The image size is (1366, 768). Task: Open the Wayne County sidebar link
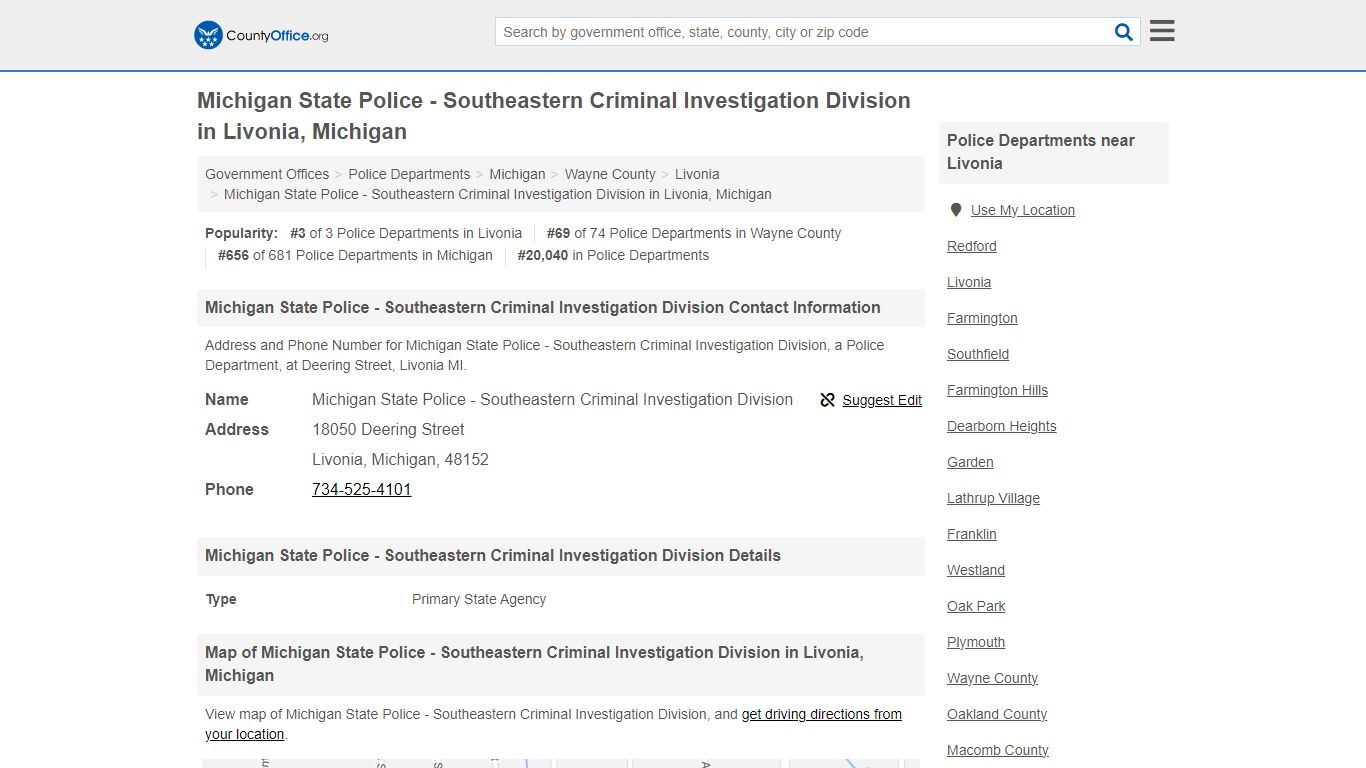pos(992,678)
